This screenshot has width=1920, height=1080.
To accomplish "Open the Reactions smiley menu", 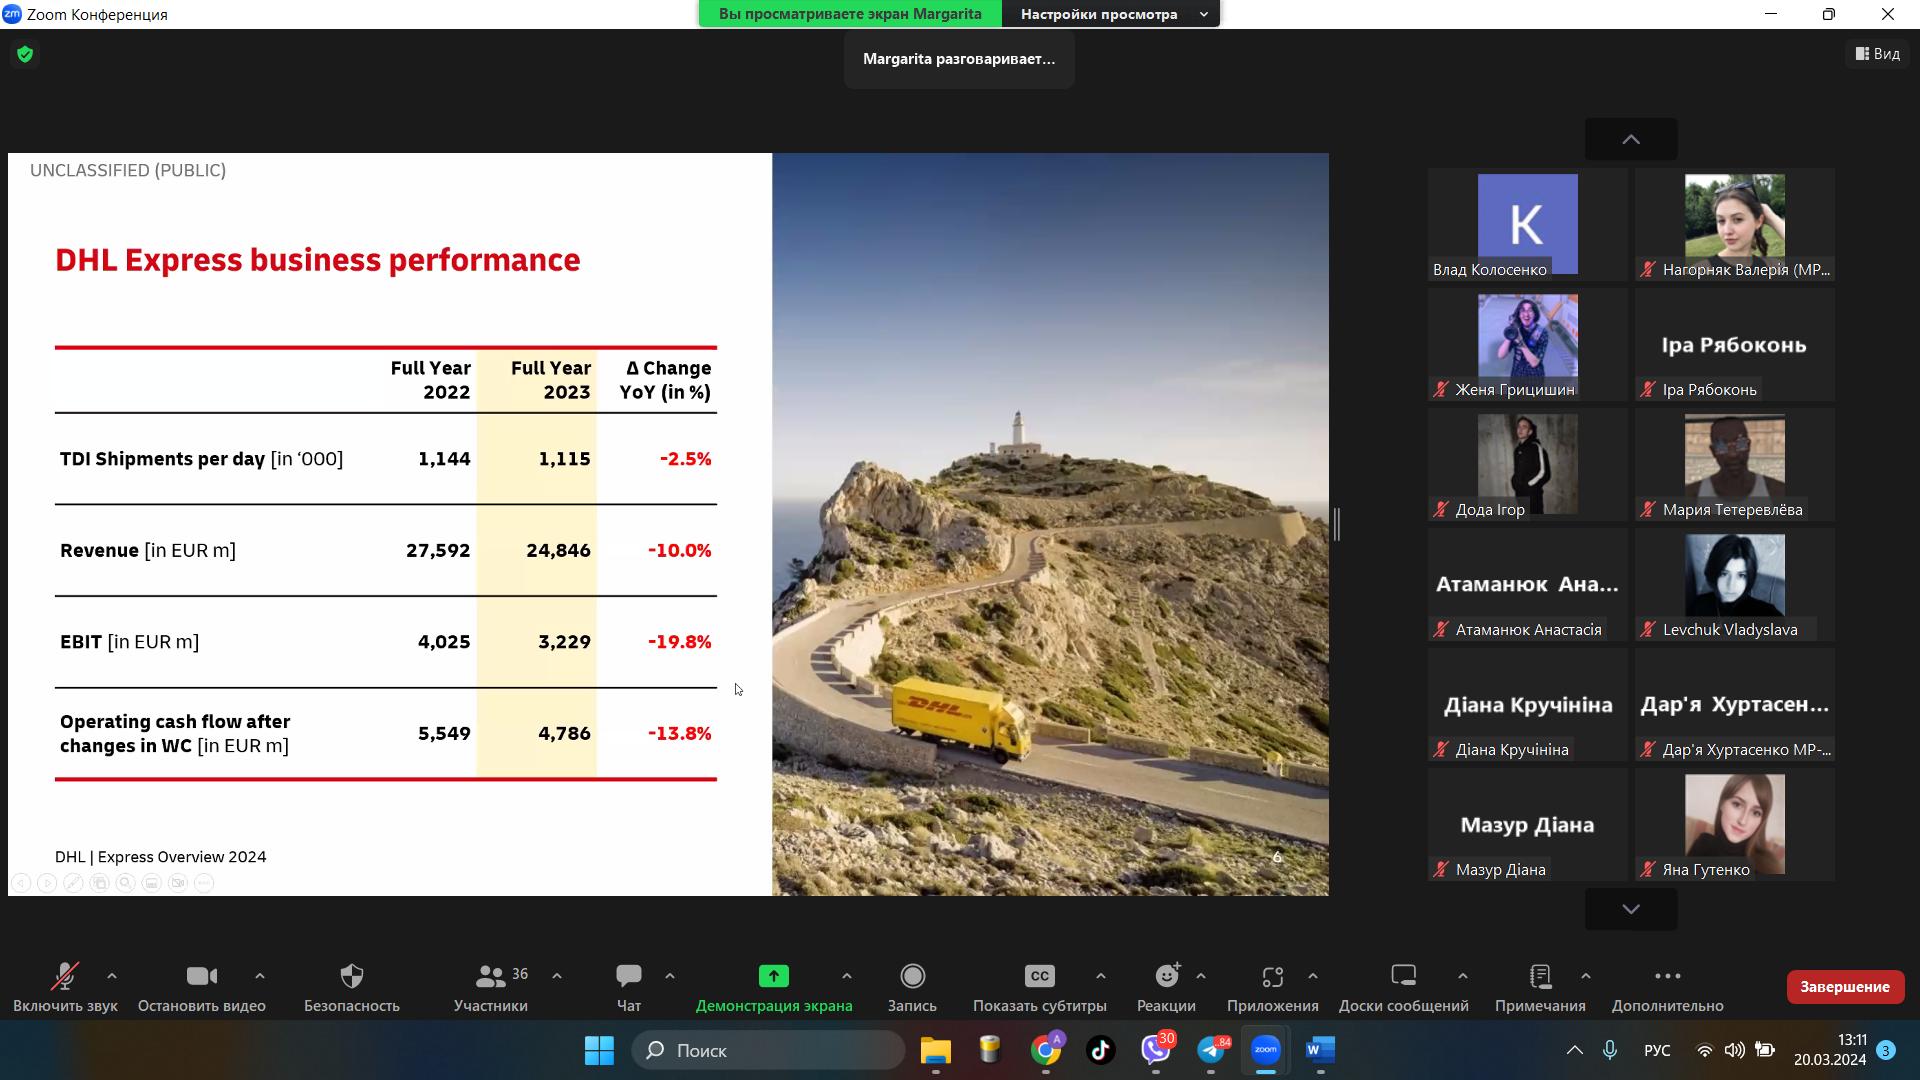I will 1166,976.
